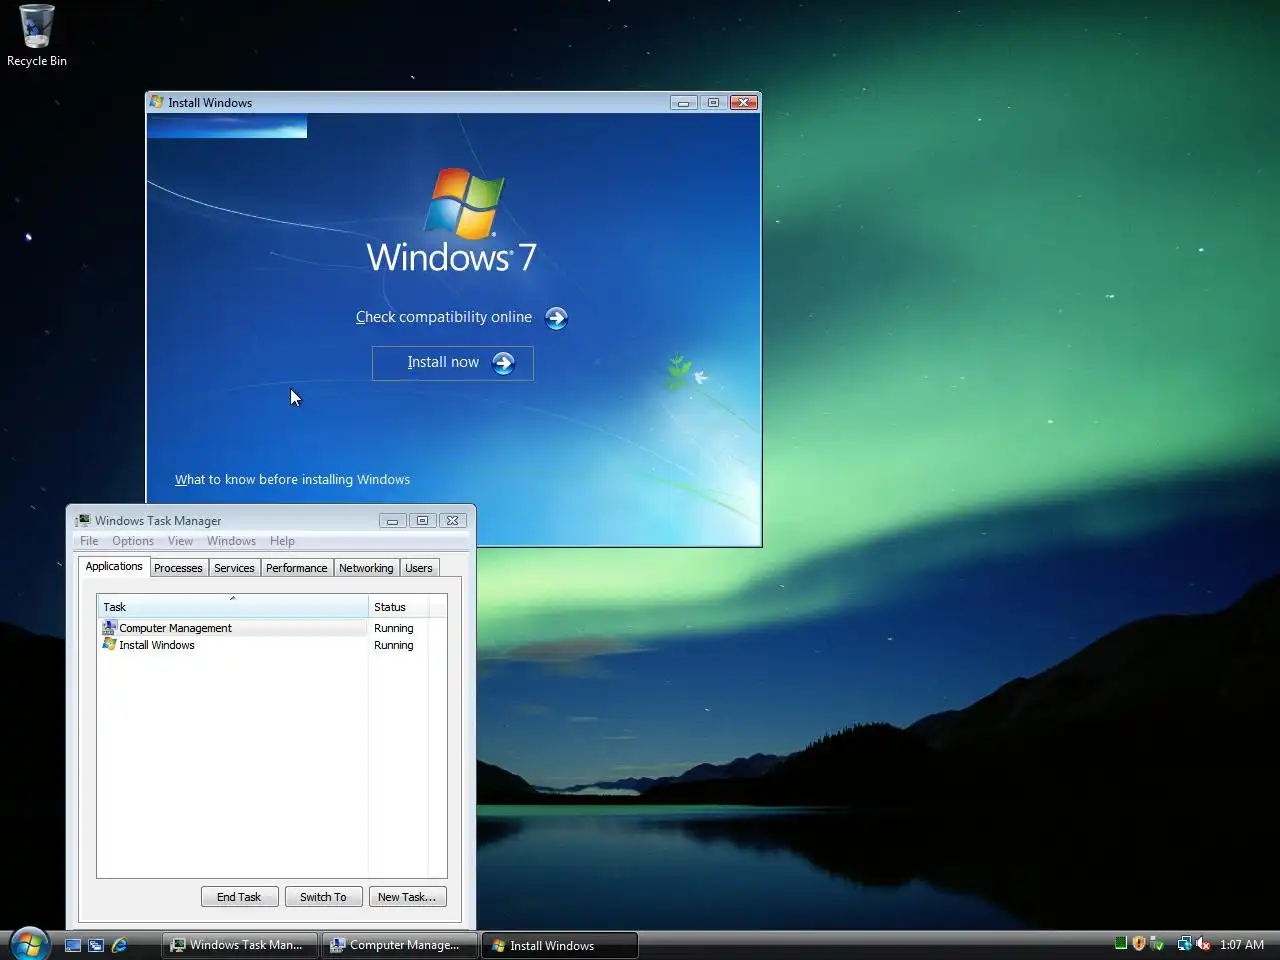Image resolution: width=1280 pixels, height=960 pixels.
Task: Open the Recycle Bin desktop icon
Action: [x=37, y=36]
